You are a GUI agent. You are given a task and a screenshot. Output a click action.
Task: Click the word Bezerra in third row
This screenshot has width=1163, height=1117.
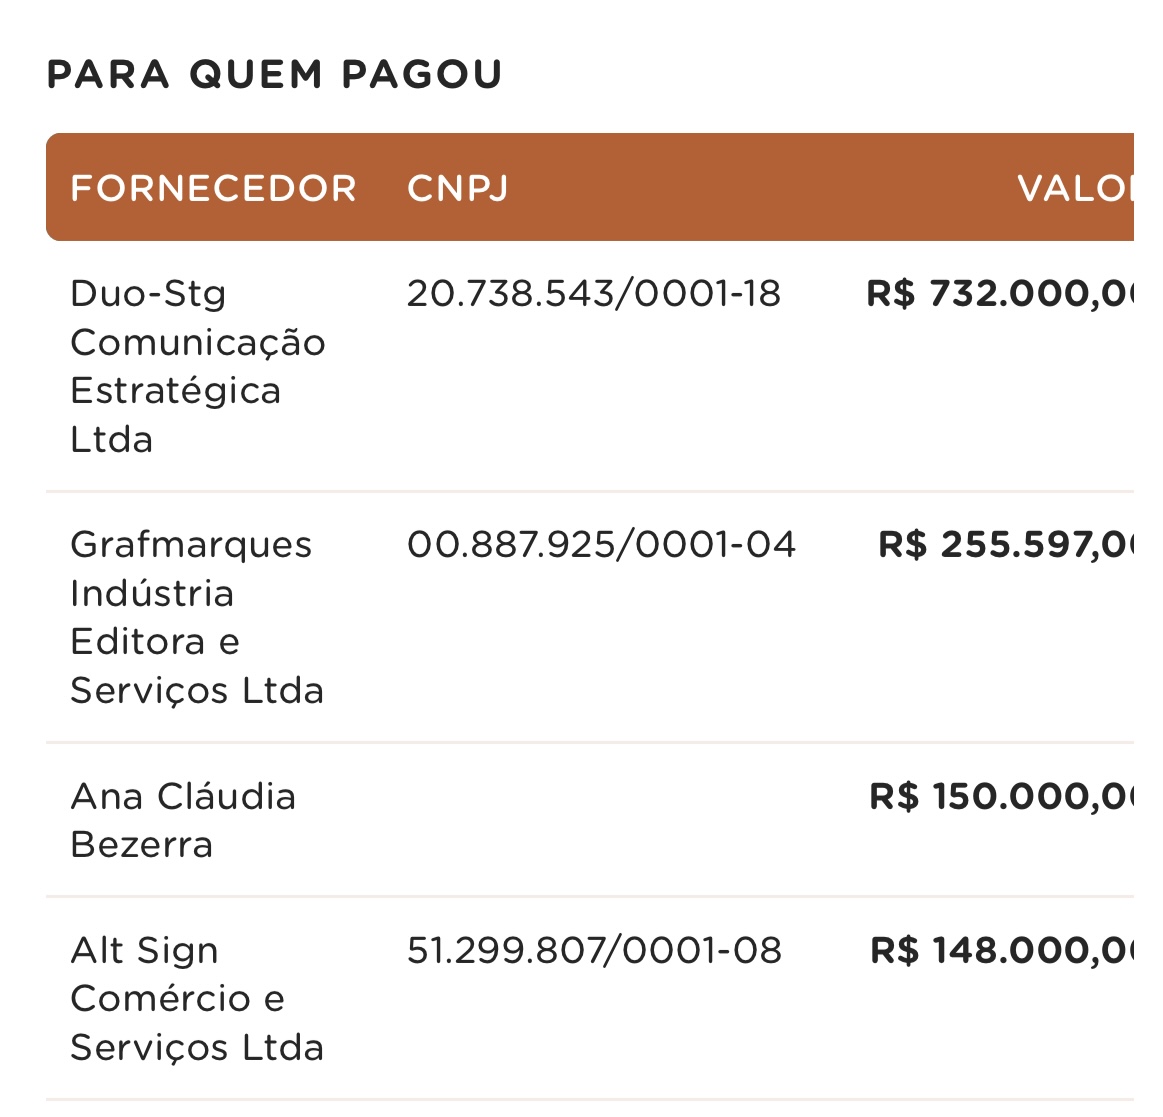(x=142, y=846)
